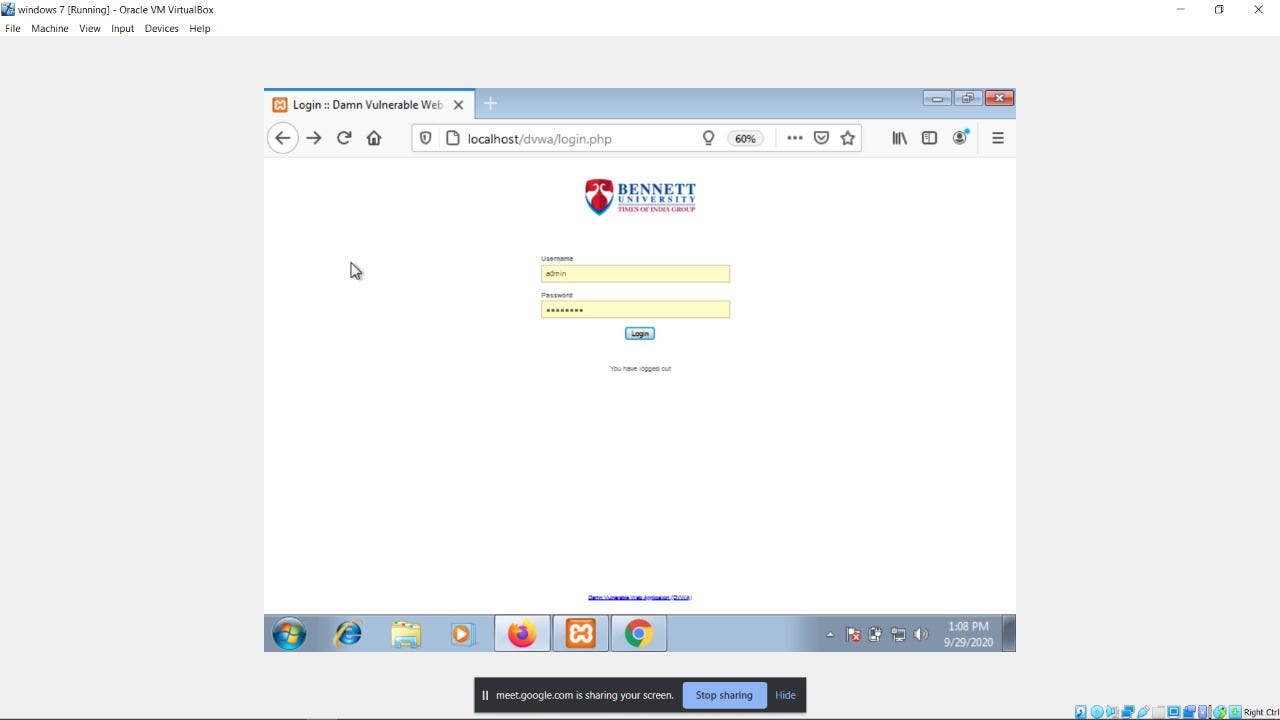
Task: Open the VirtualBox Input menu
Action: pos(122,28)
